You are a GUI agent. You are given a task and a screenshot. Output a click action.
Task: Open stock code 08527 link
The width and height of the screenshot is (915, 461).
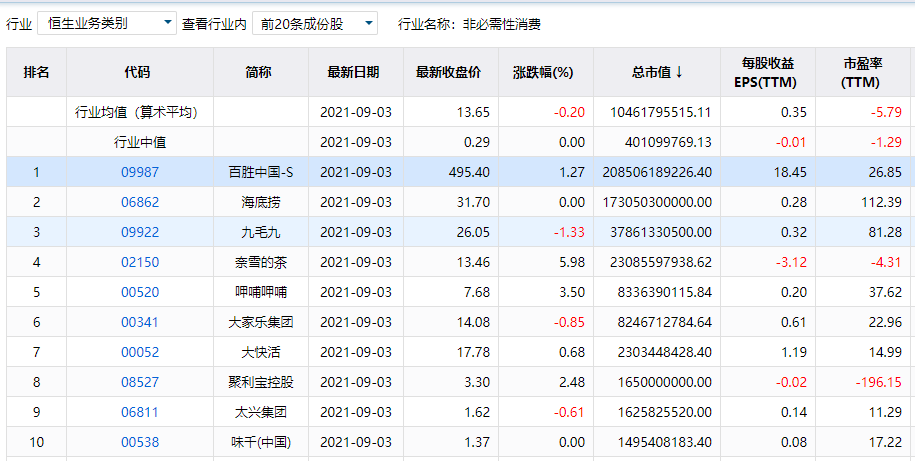(x=140, y=382)
